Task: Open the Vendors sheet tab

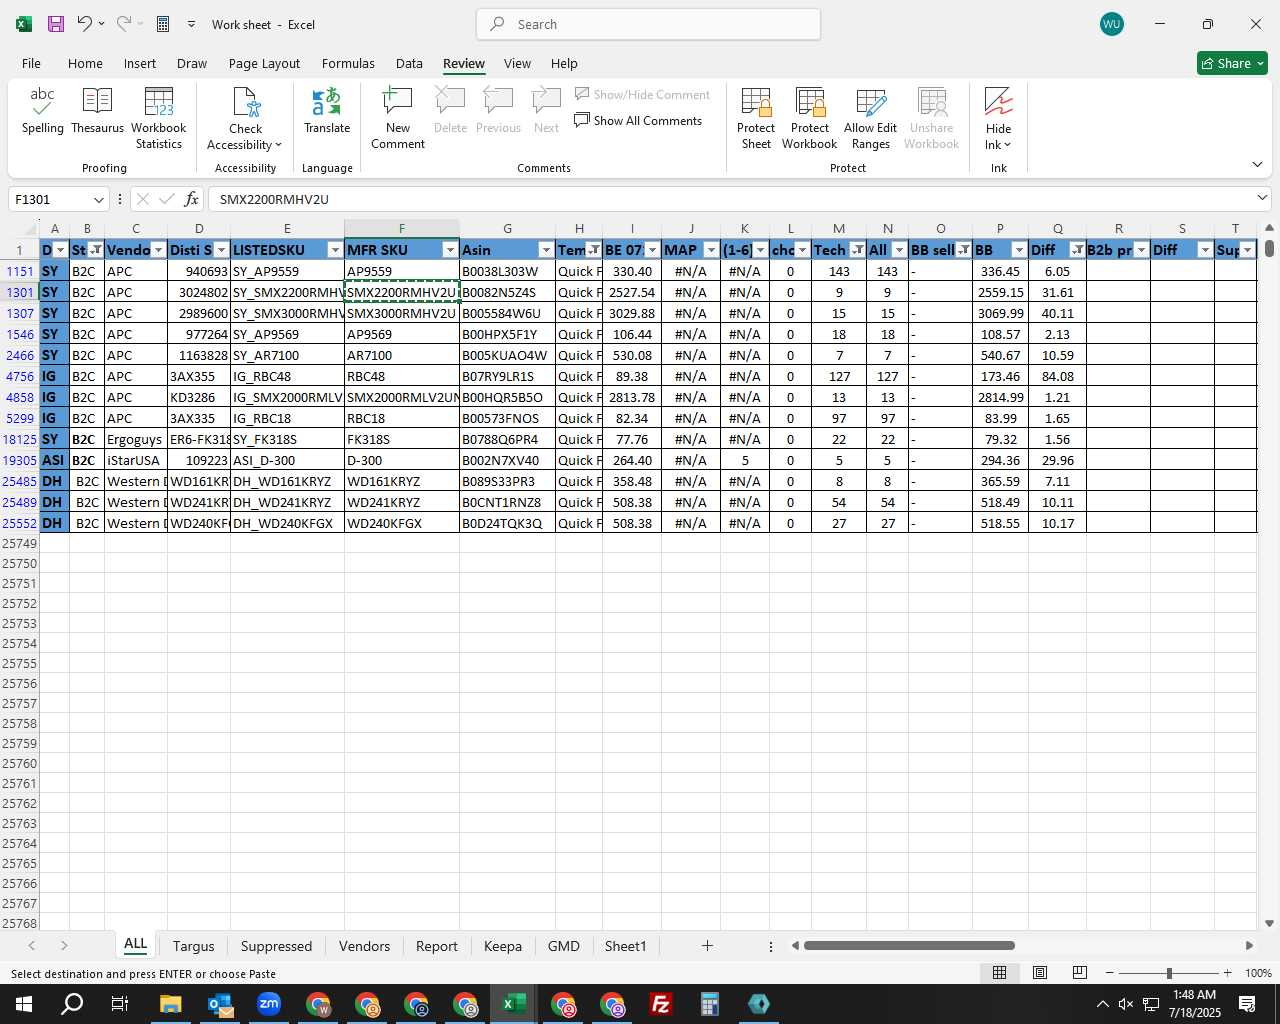Action: pyautogui.click(x=364, y=946)
